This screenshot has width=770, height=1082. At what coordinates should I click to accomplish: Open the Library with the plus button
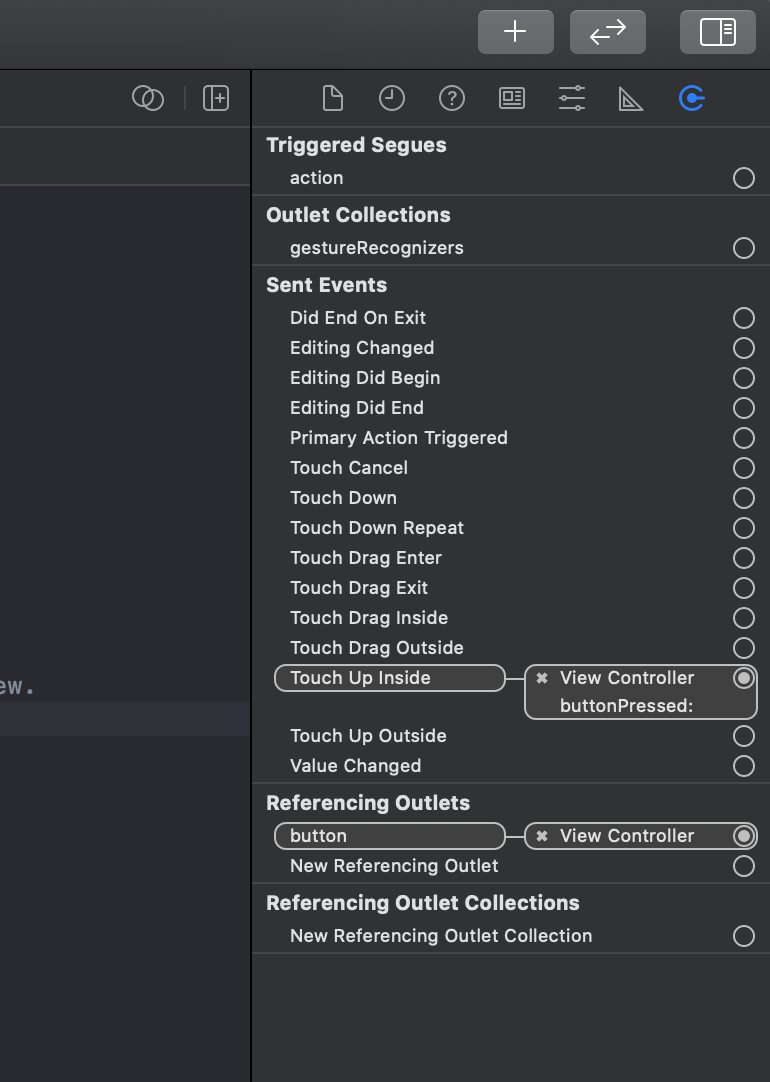(x=515, y=32)
